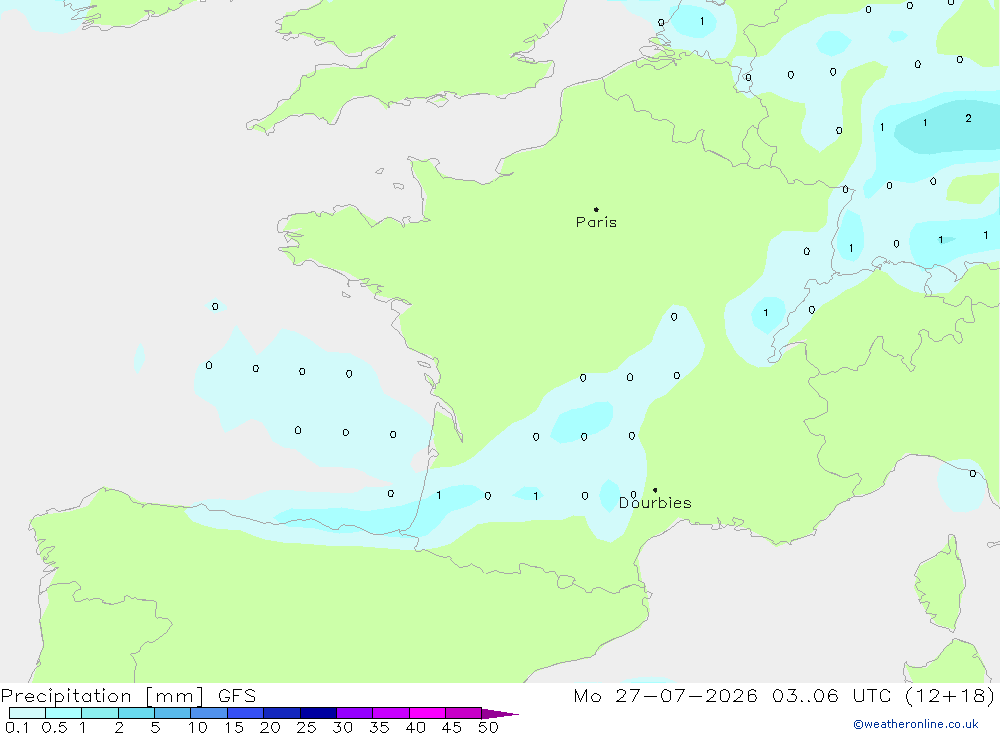Image resolution: width=1000 pixels, height=733 pixels.
Task: Click the '15' legend scale label
Action: pos(234,727)
